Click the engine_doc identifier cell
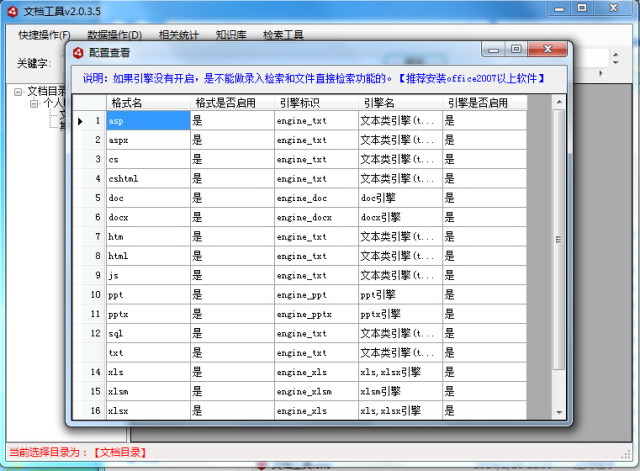The height and width of the screenshot is (471, 640). coord(316,198)
